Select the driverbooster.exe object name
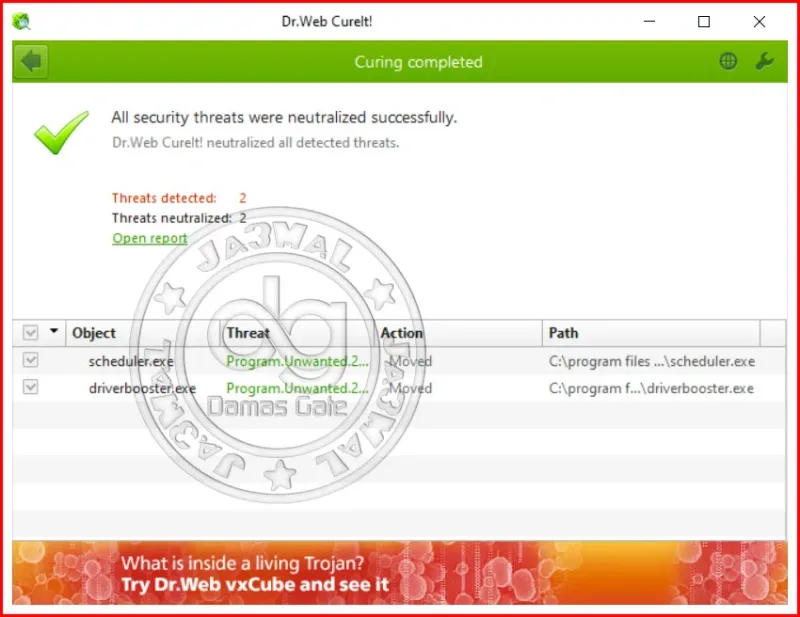 142,388
